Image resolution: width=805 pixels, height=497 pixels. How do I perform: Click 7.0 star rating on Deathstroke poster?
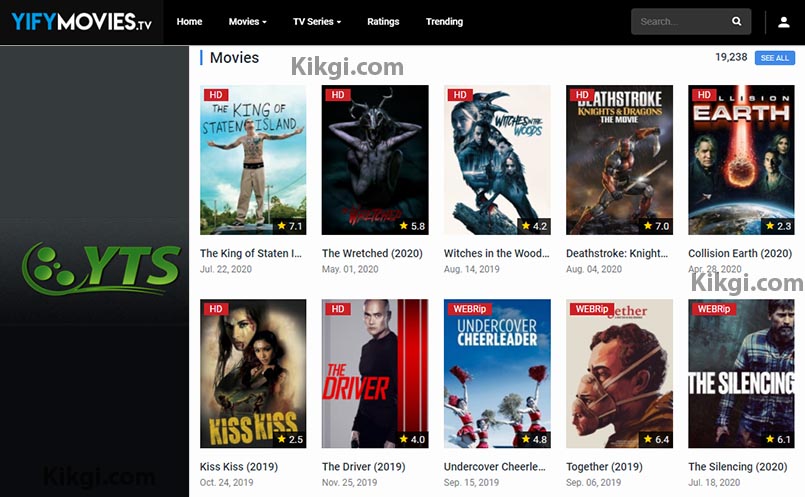tap(657, 226)
